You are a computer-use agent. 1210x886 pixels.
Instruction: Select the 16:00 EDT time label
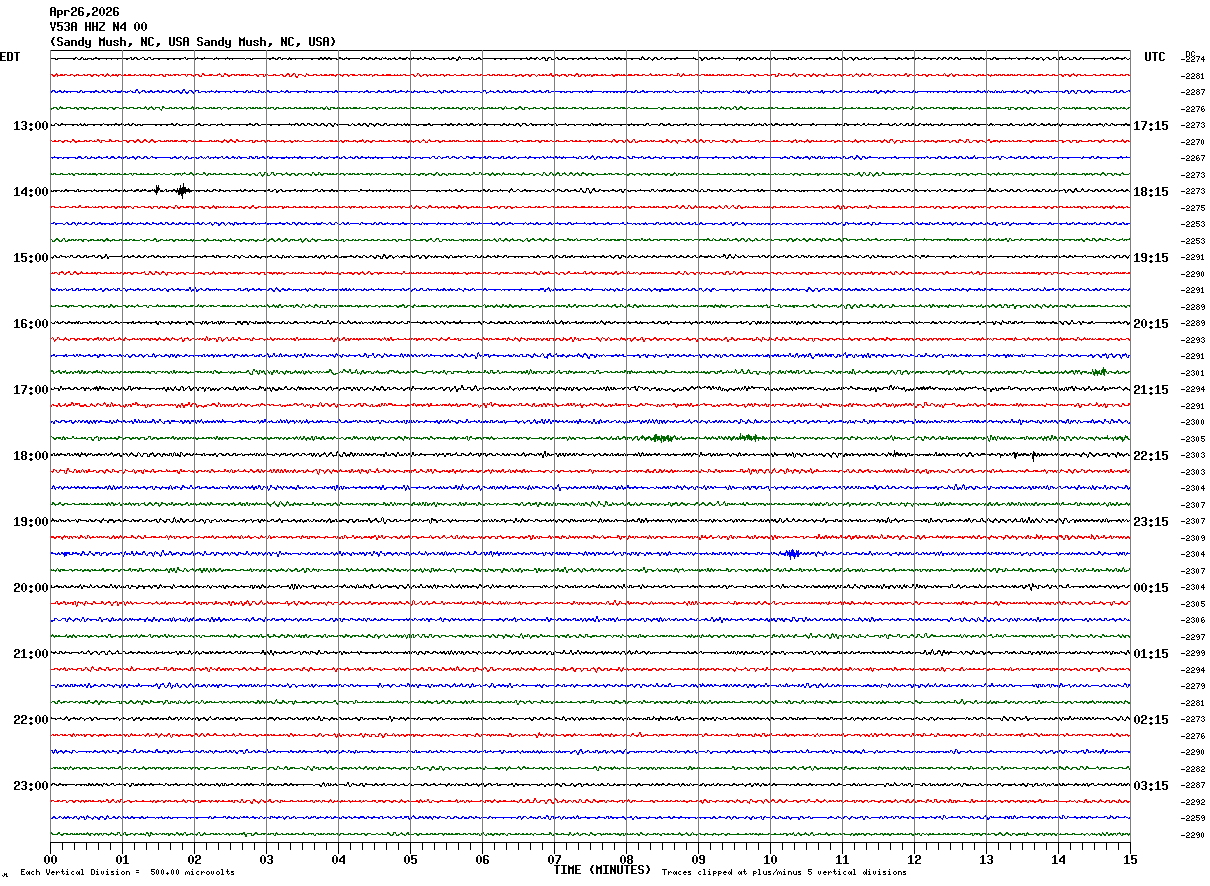(x=30, y=324)
